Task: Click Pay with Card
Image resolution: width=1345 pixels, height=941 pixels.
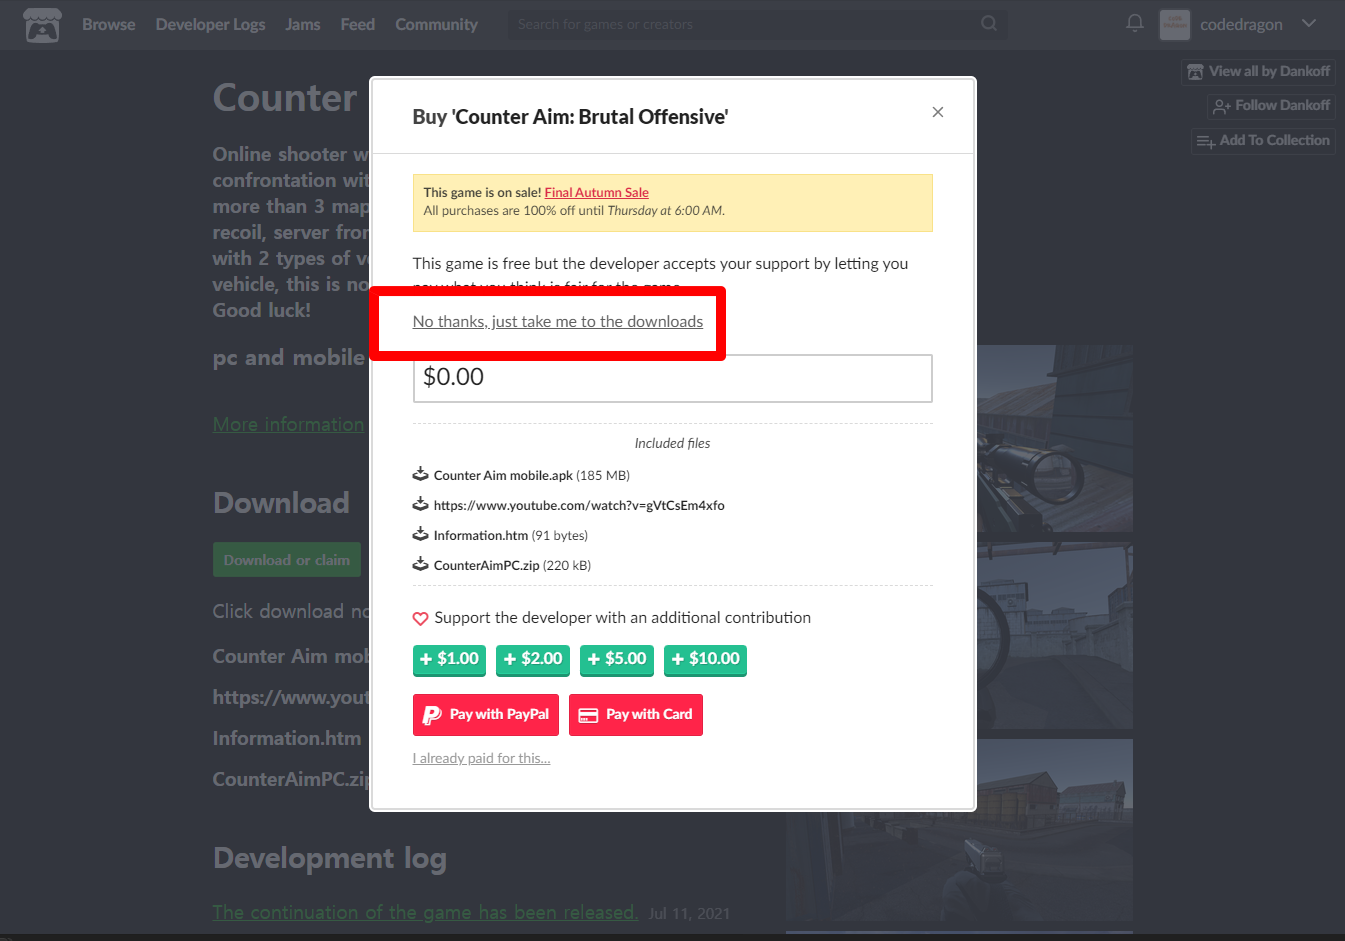Action: [636, 715]
